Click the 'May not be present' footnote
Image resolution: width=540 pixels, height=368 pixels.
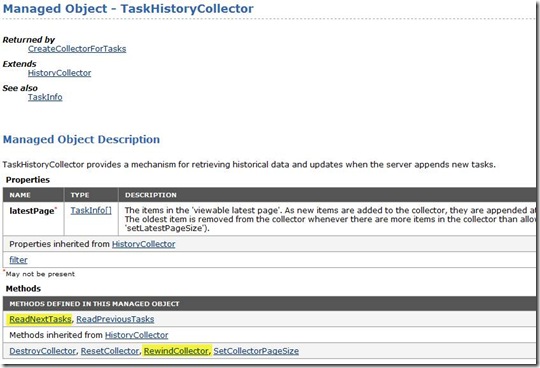[40, 274]
